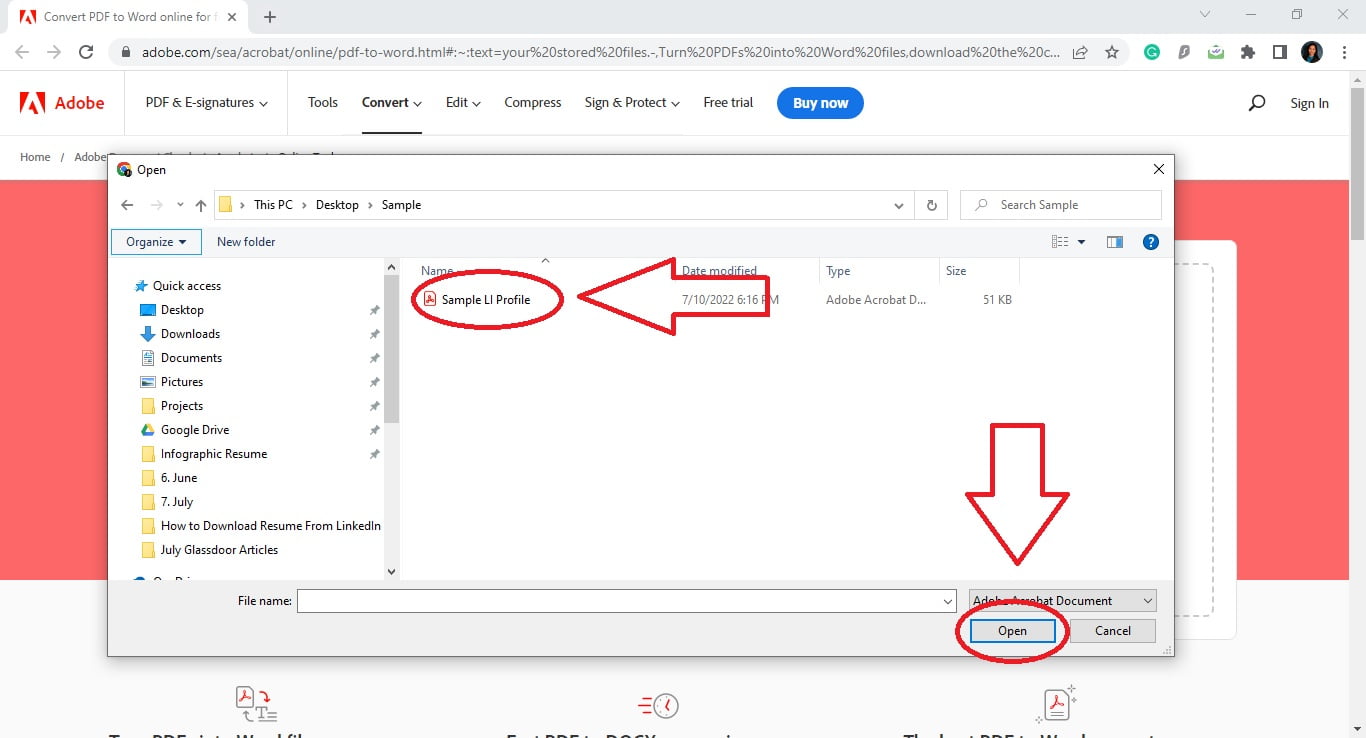Viewport: 1366px width, 738px height.
Task: Click the Adobe logo in site header
Action: (x=62, y=103)
